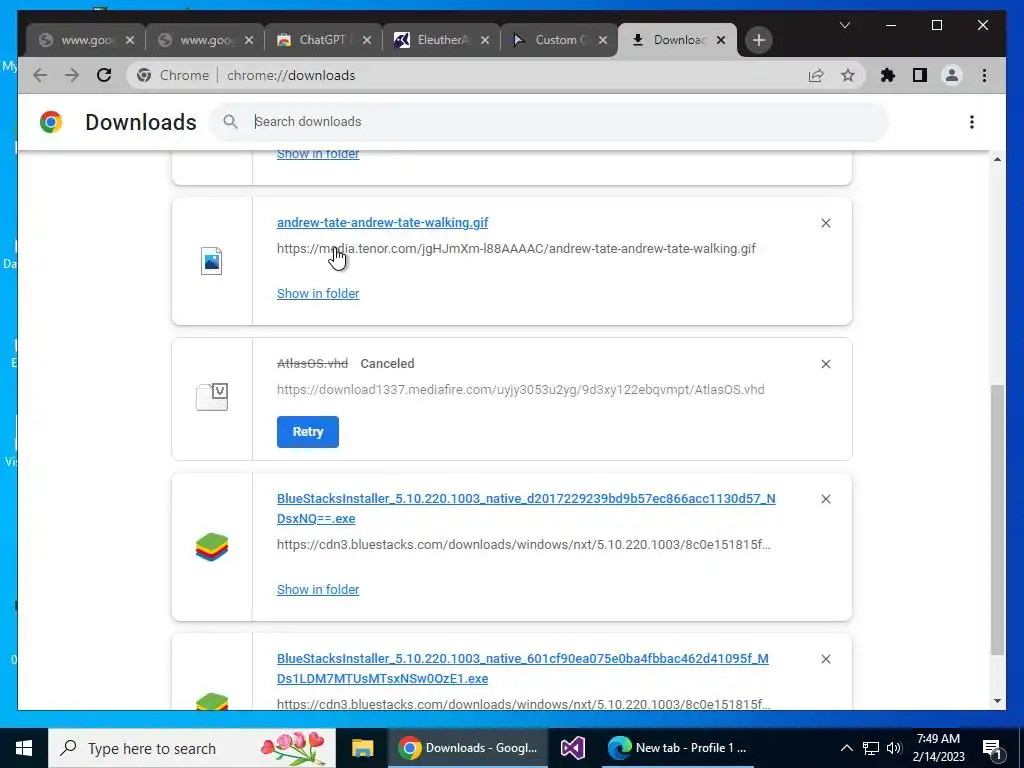The width and height of the screenshot is (1024, 768).
Task: Click the first BlueStacks icon
Action: coord(212,547)
